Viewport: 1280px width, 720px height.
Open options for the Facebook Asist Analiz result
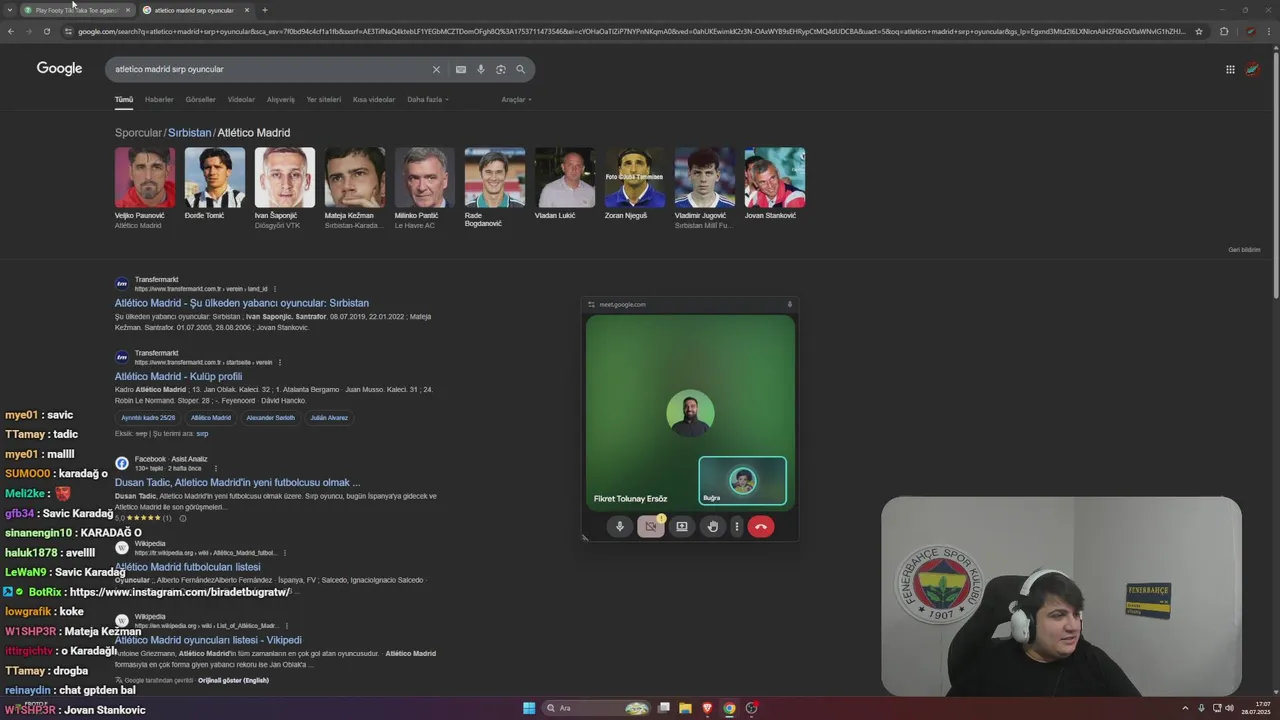(216, 468)
